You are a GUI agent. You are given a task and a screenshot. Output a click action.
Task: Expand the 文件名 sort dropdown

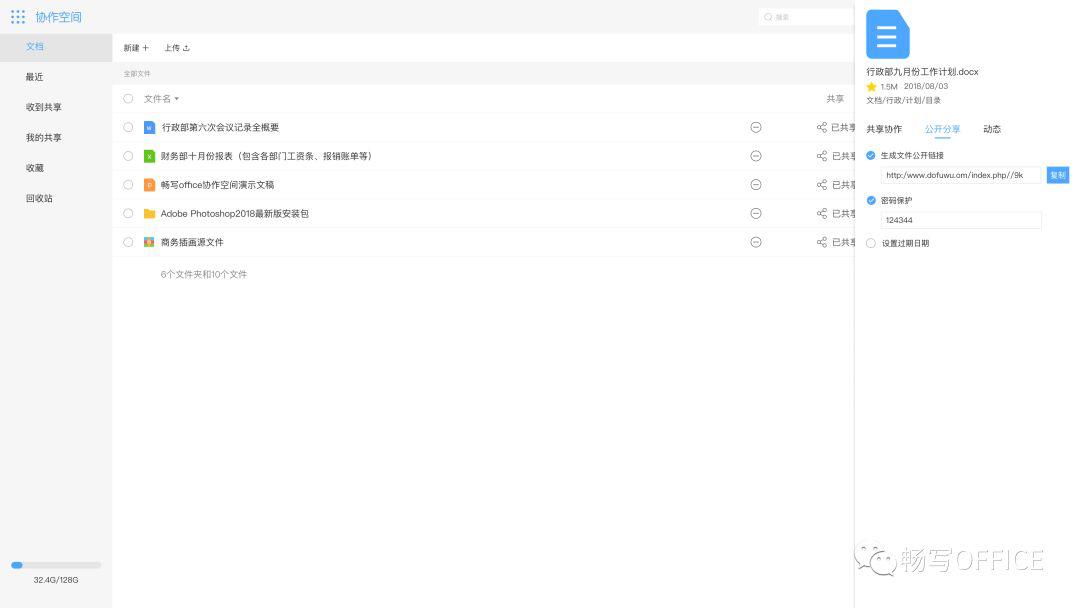[x=161, y=98]
